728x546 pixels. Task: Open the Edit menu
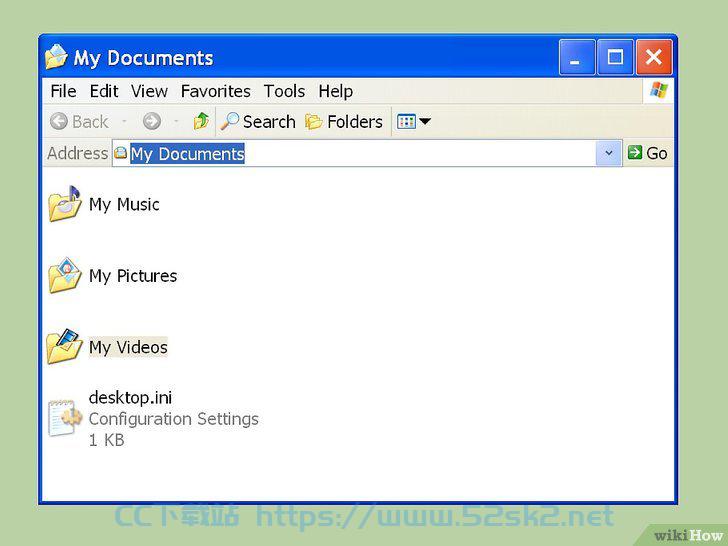coord(104,91)
